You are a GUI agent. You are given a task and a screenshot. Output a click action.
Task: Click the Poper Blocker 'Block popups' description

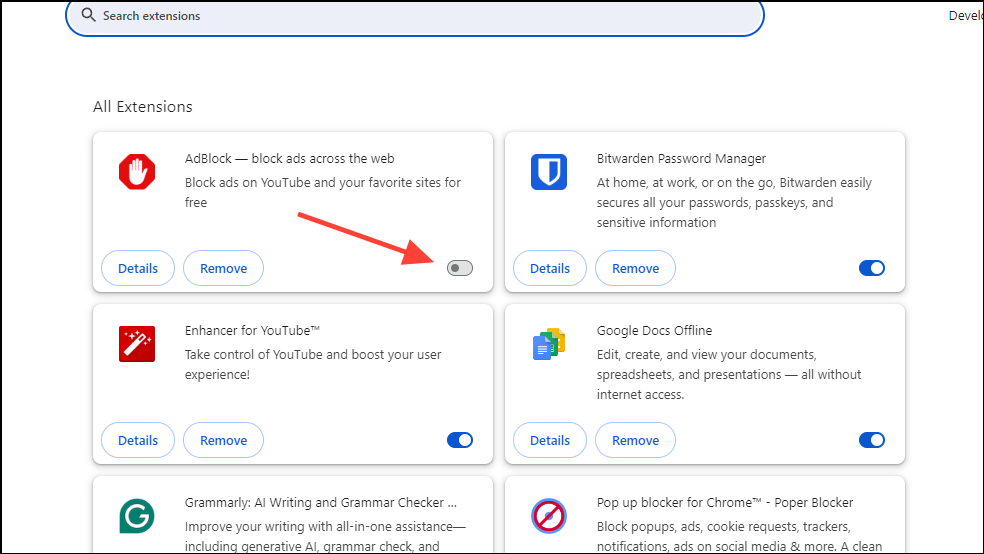739,536
